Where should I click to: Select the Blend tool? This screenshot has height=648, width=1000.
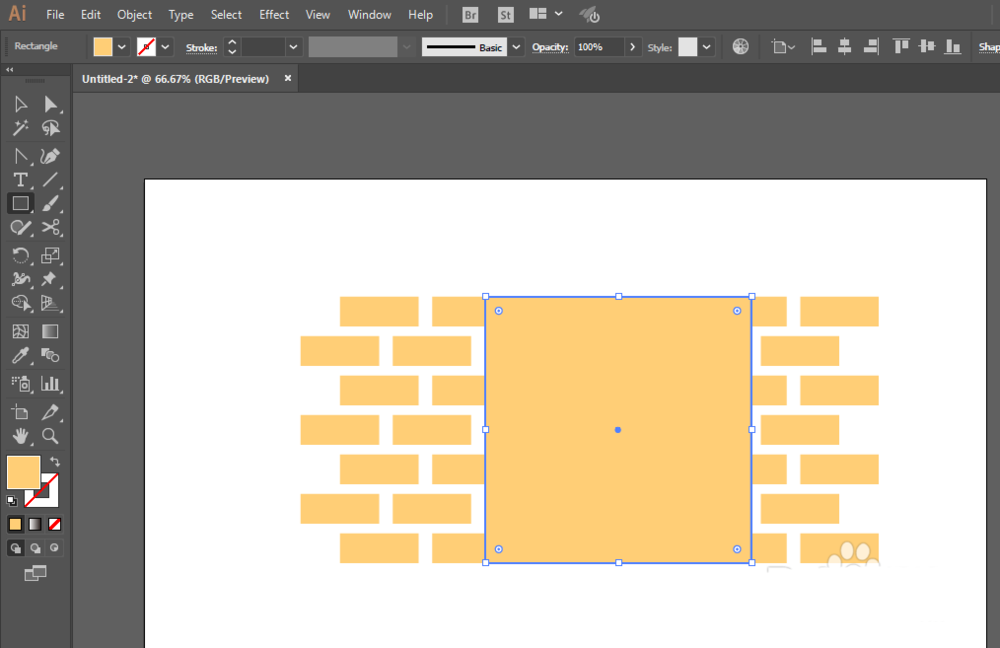(50, 355)
